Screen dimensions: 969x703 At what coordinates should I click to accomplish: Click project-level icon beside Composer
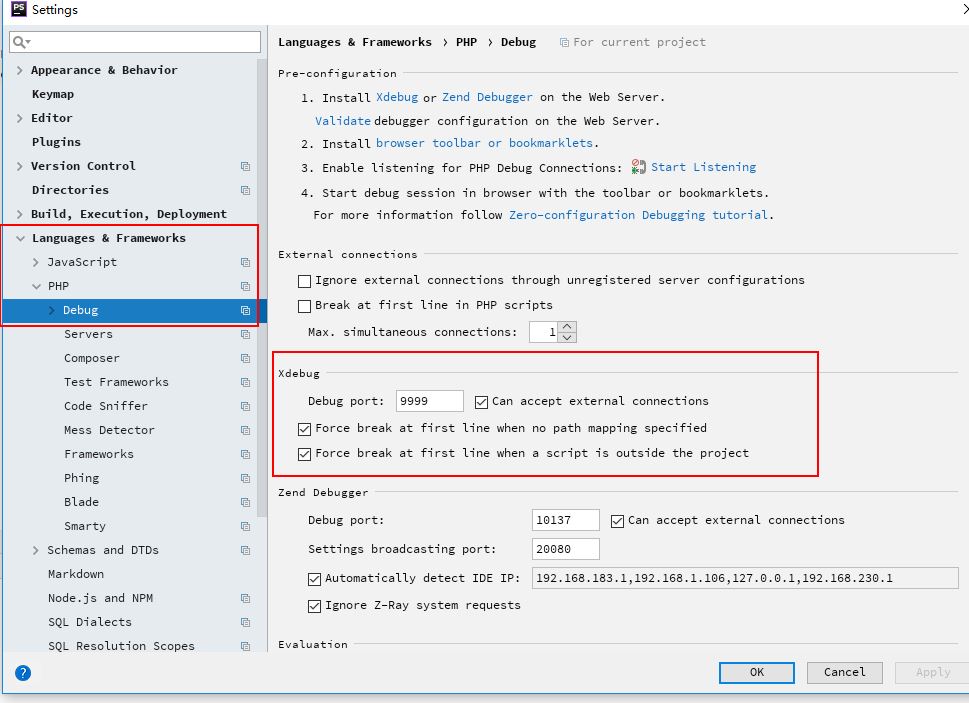coord(245,358)
